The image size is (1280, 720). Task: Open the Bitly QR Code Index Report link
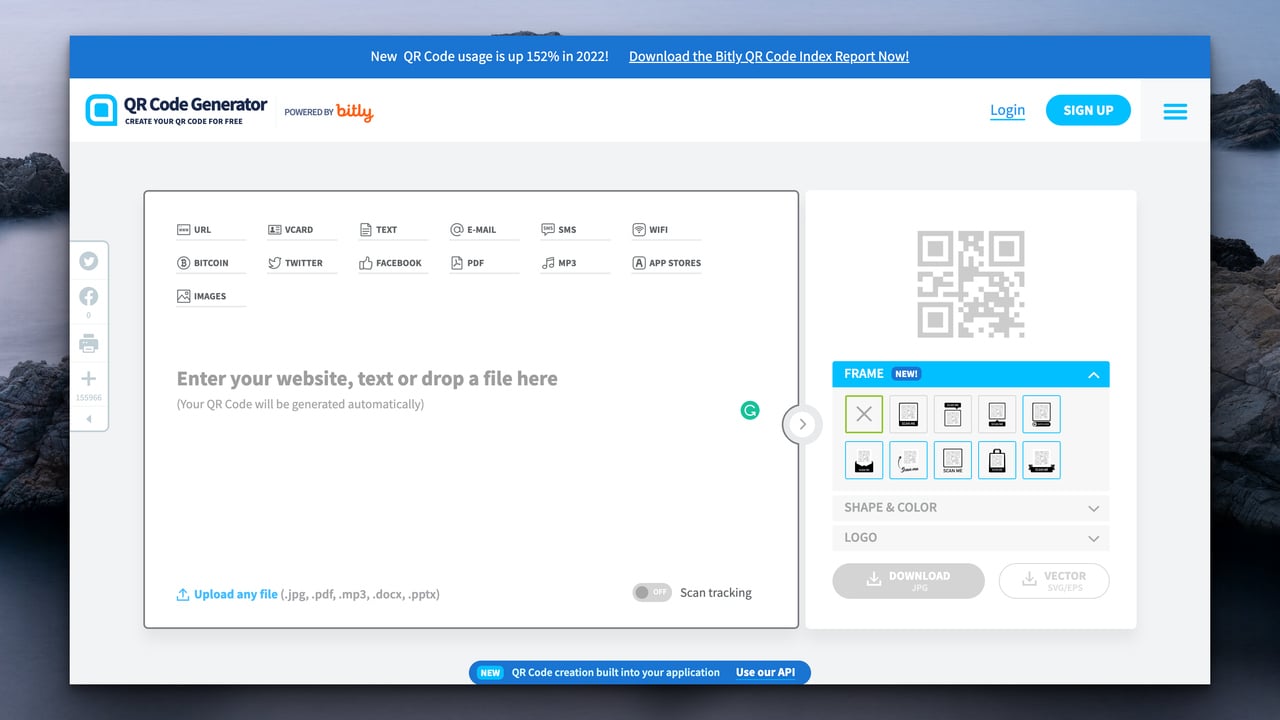point(769,57)
